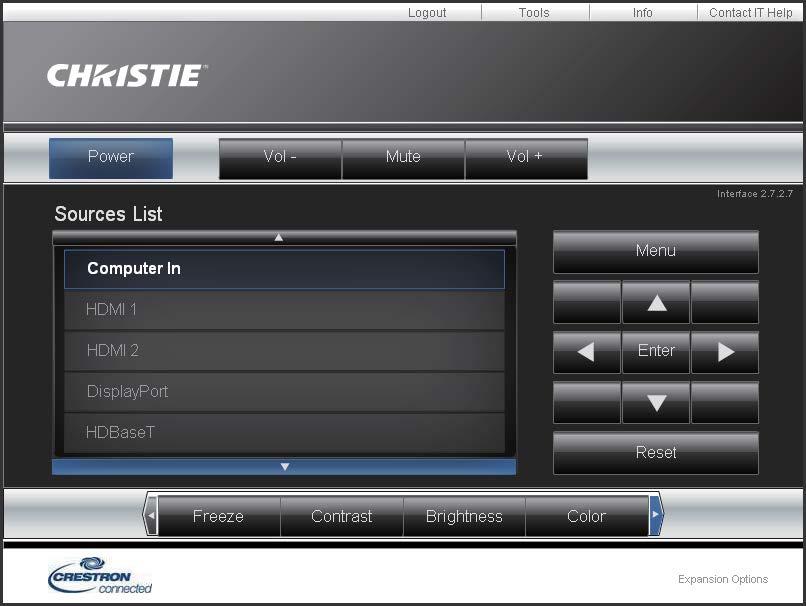Adjust Color setting
The width and height of the screenshot is (806, 606).
point(587,516)
